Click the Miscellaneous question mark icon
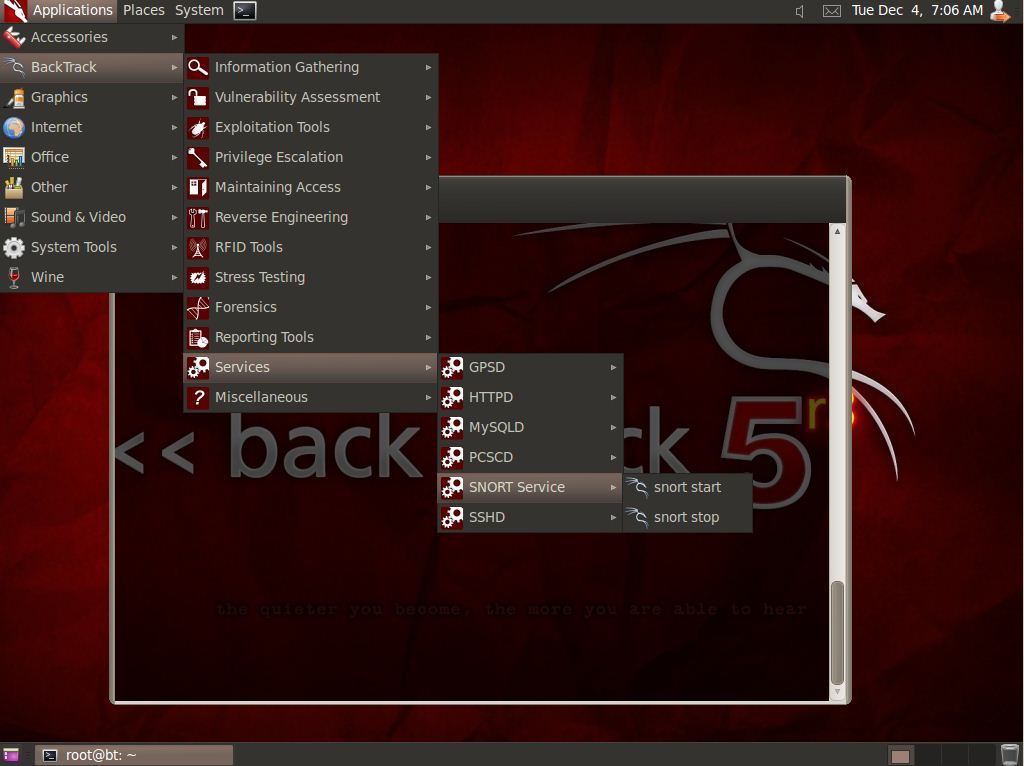The width and height of the screenshot is (1024, 766). 198,397
